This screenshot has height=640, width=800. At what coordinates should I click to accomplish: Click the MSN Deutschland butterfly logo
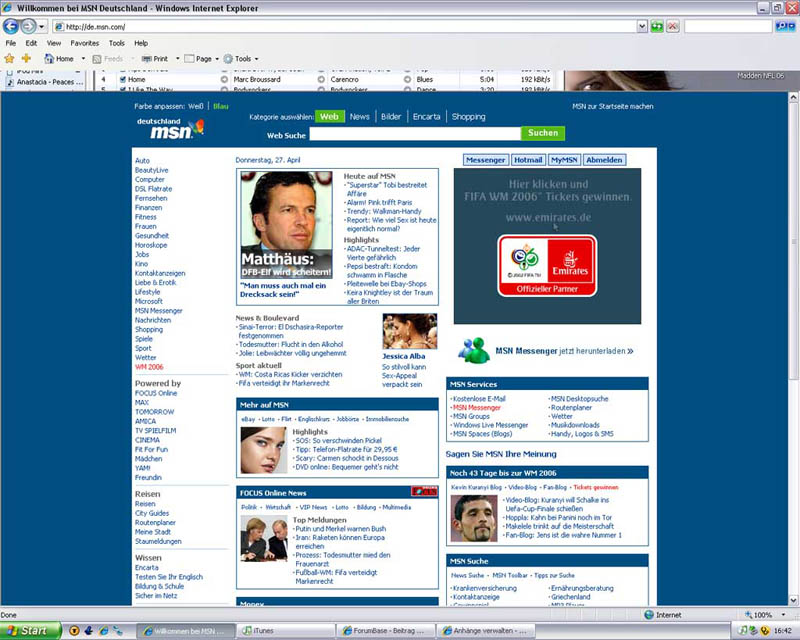[170, 129]
